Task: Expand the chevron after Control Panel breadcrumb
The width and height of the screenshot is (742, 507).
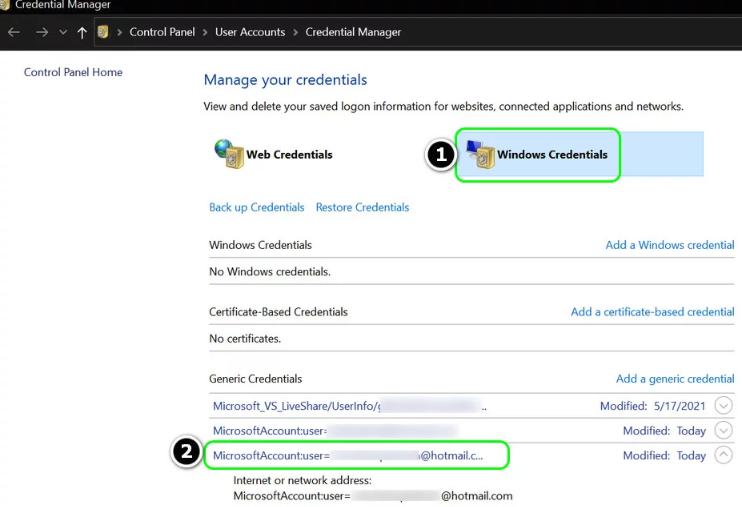Action: point(205,32)
